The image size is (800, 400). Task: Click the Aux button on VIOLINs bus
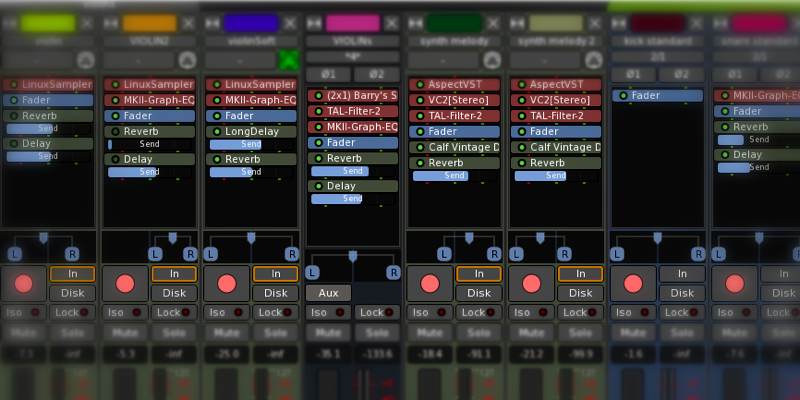coord(328,293)
